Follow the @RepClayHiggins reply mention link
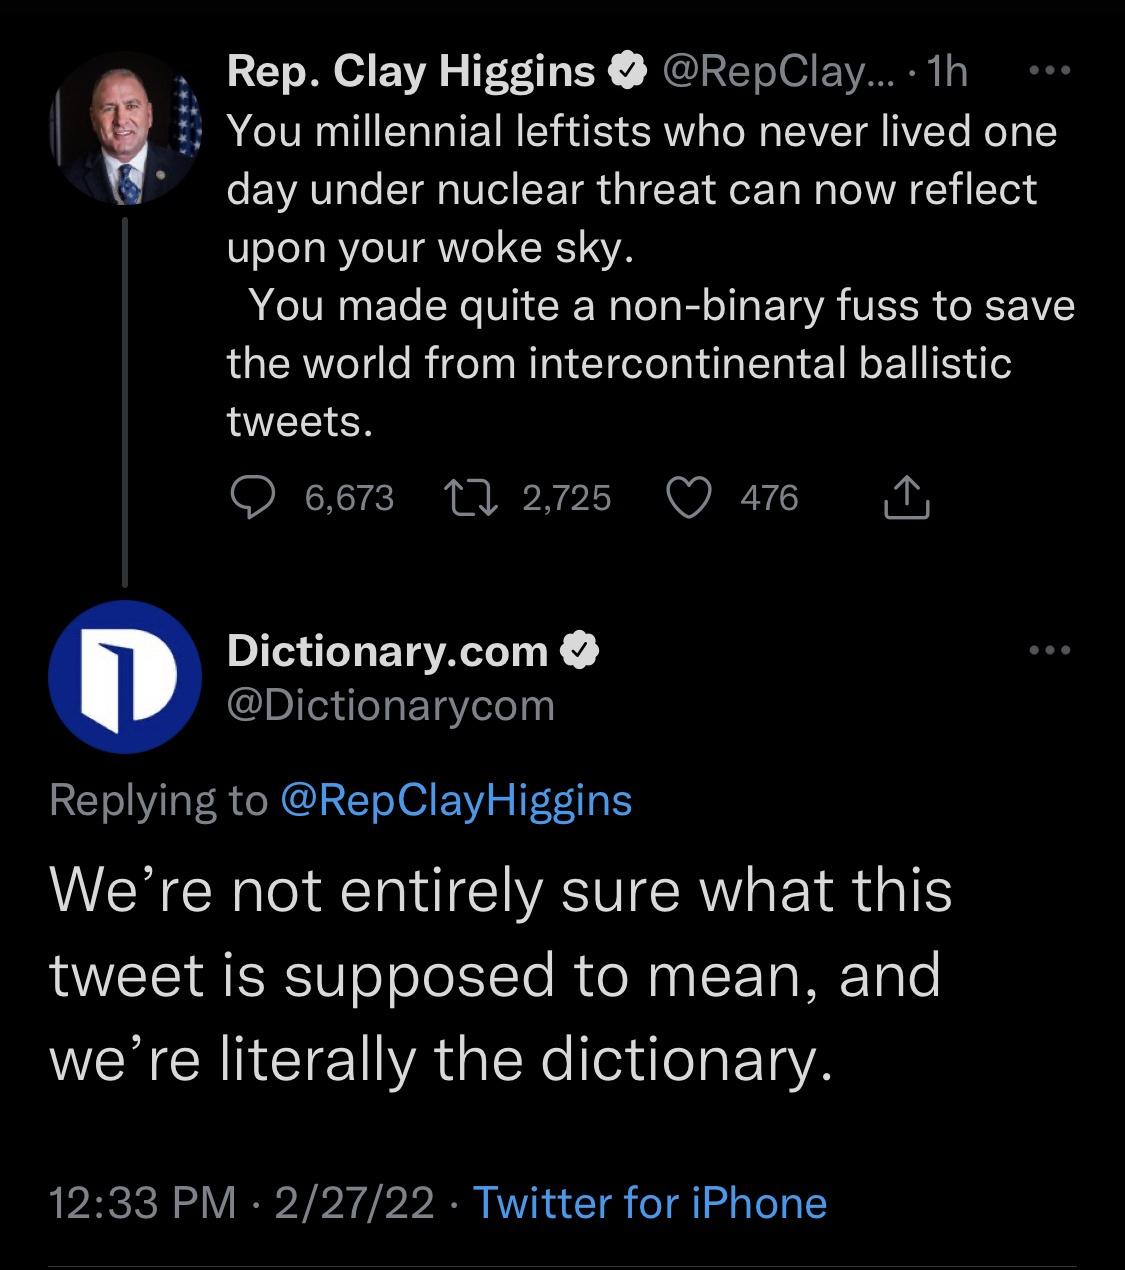 [457, 800]
